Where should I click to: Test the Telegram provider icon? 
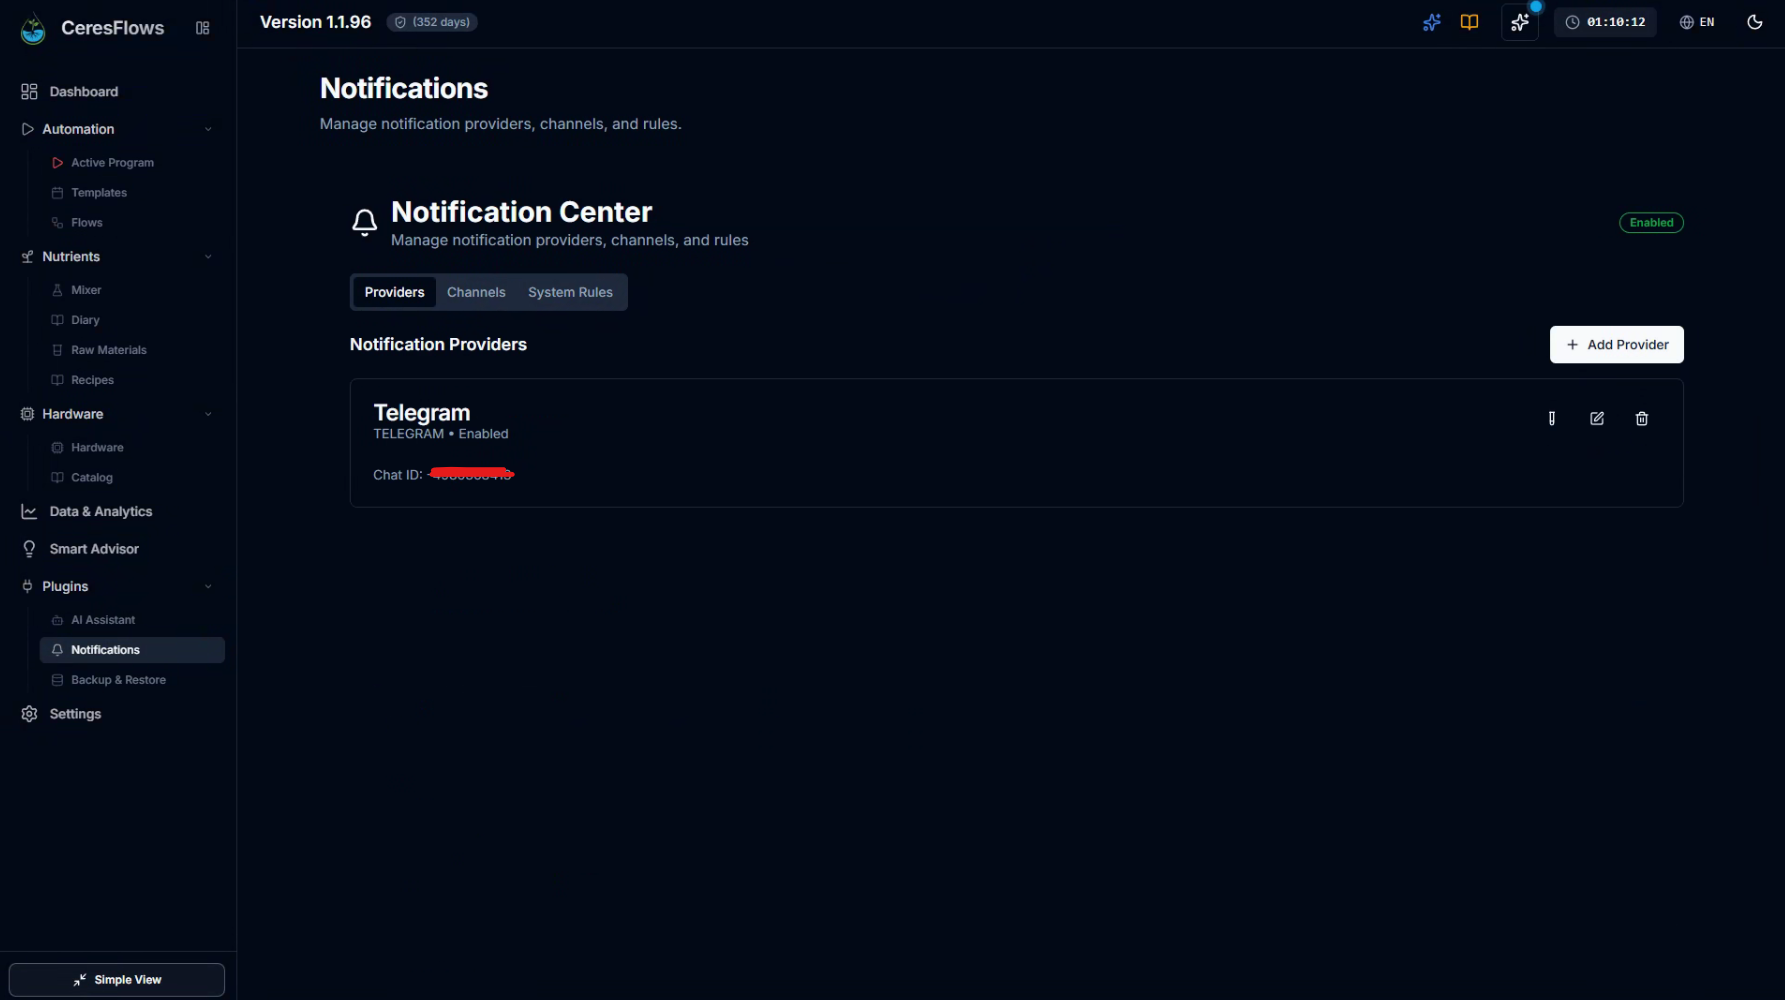[x=1551, y=419]
